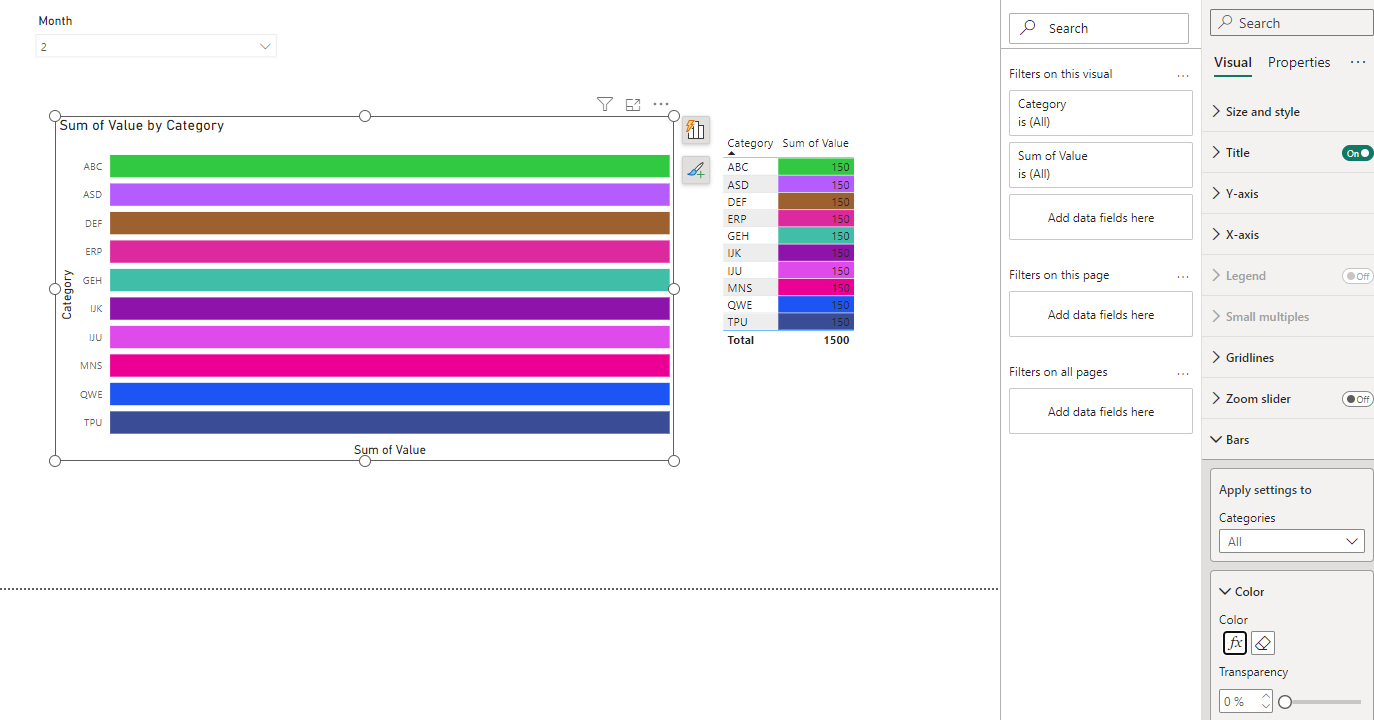Open the visual's filter icon

tap(604, 104)
